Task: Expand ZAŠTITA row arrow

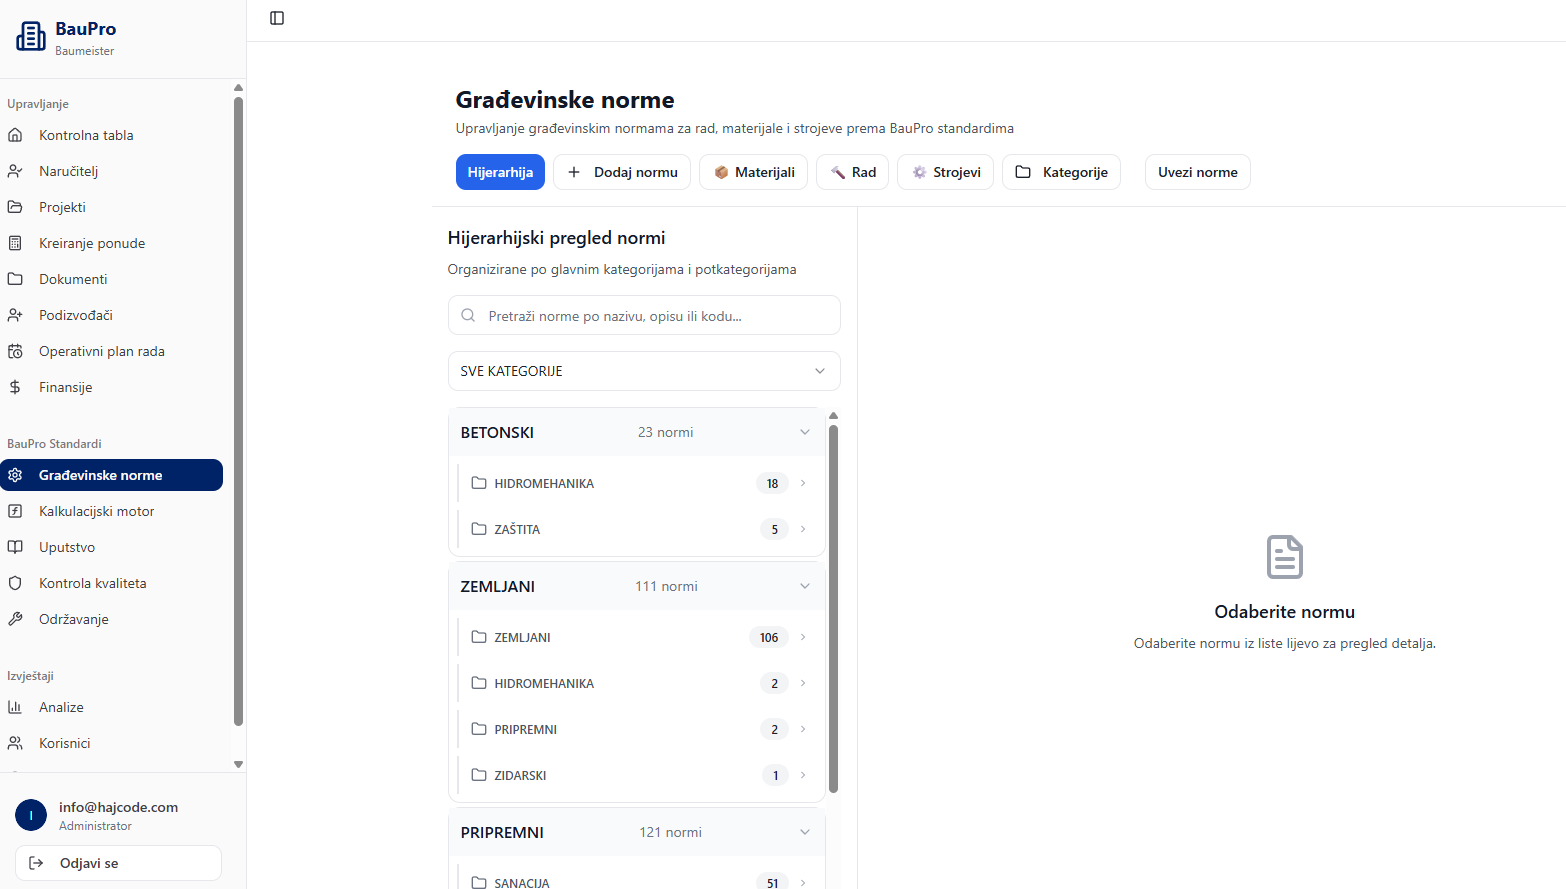Action: pos(803,529)
